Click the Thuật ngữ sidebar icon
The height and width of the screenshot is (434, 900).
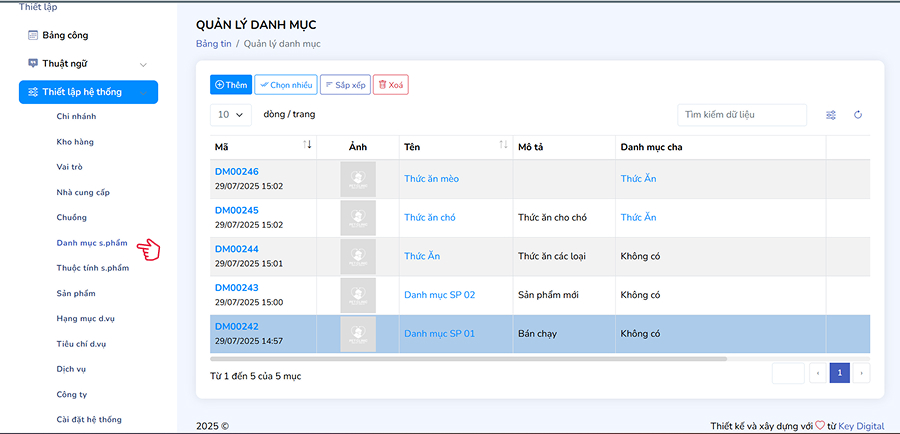[33, 63]
